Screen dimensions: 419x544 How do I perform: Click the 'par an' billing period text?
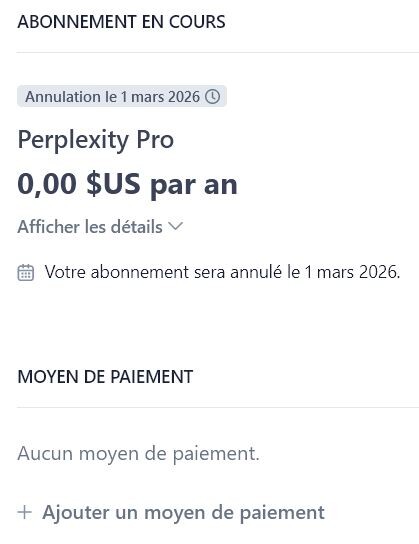(x=194, y=186)
